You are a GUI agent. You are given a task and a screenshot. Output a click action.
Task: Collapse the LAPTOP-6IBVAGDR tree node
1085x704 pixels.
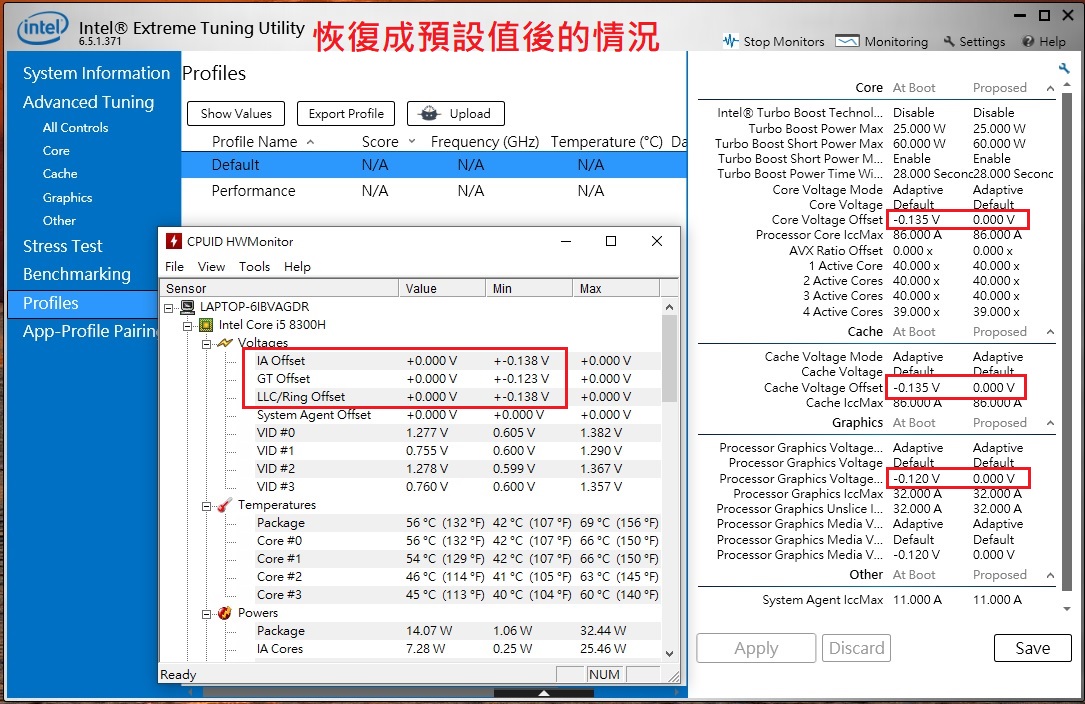(x=167, y=306)
